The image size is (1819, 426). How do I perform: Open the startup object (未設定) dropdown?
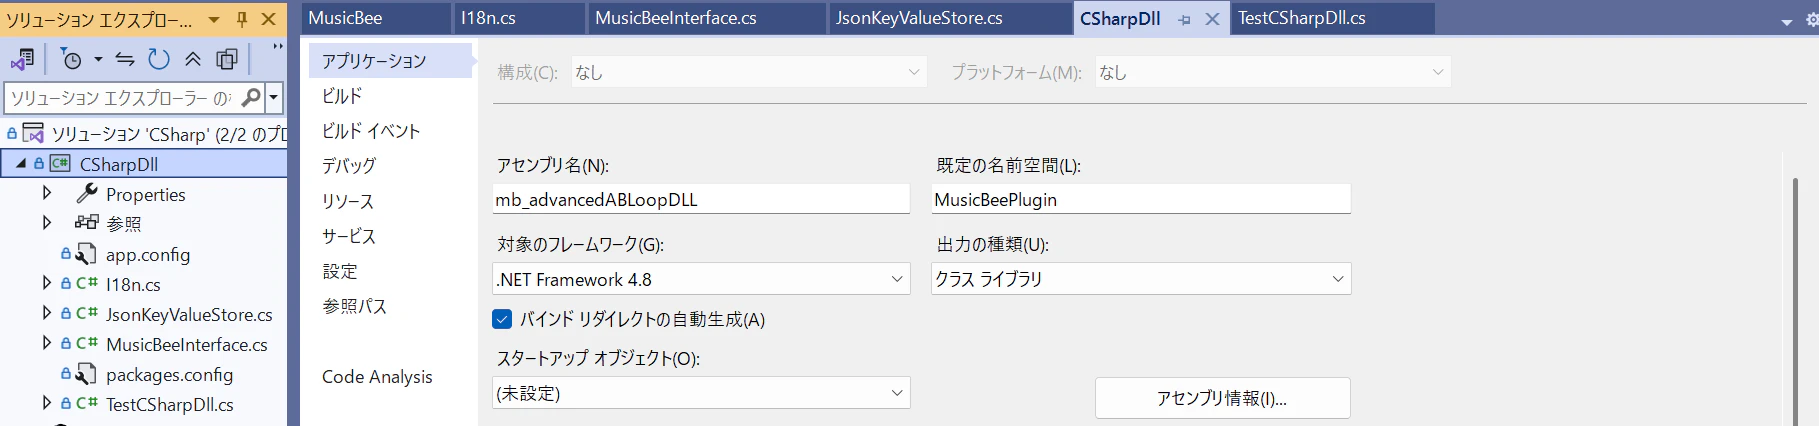(701, 393)
